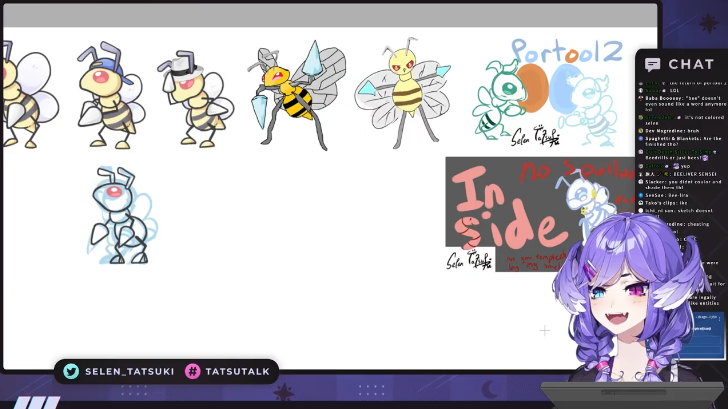
Task: Open the bee wearing white fedora drawing
Action: (195, 98)
